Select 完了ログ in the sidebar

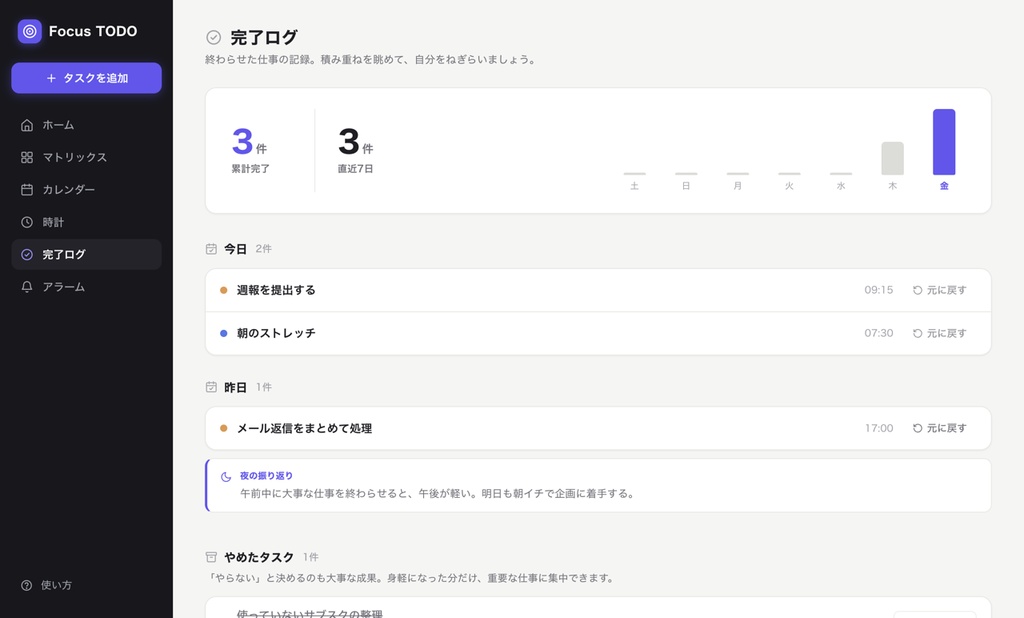[86, 254]
